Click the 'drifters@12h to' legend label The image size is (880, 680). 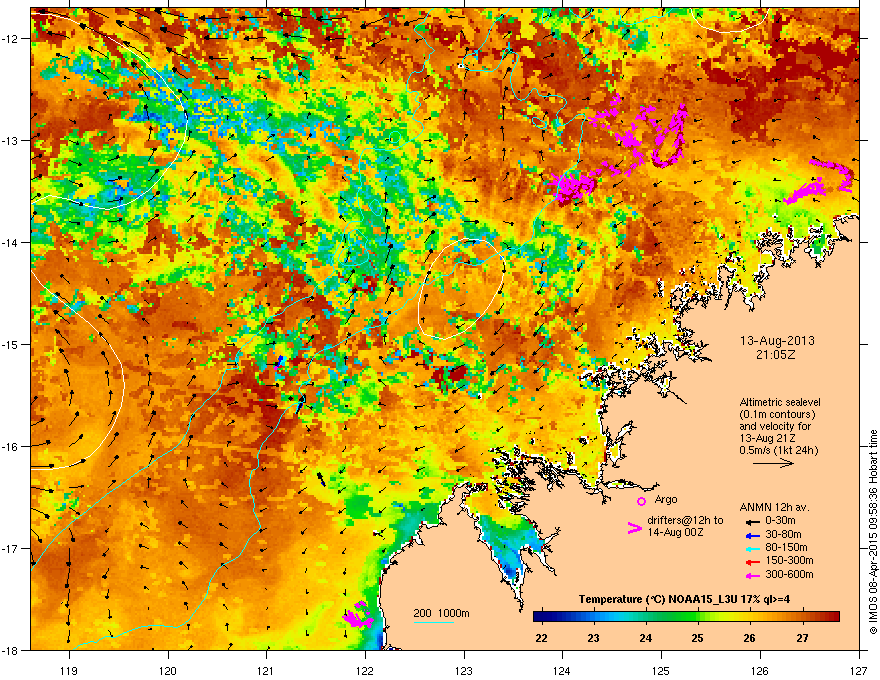point(685,521)
